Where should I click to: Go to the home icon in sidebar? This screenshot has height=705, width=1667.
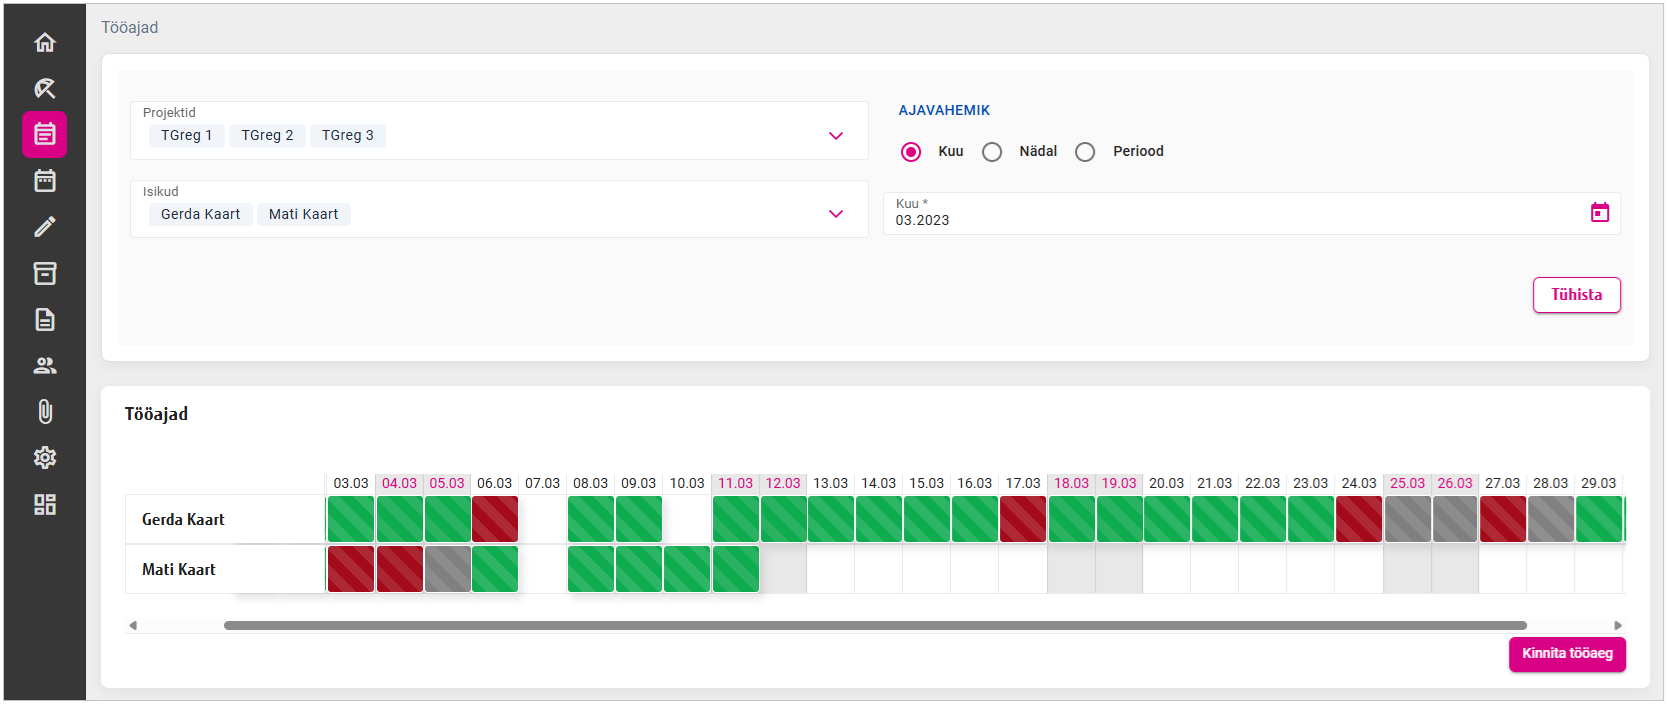tap(45, 42)
